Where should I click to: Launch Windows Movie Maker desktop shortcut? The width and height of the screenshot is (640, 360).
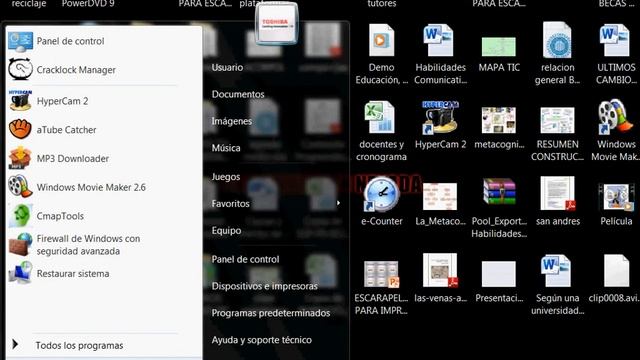616,118
